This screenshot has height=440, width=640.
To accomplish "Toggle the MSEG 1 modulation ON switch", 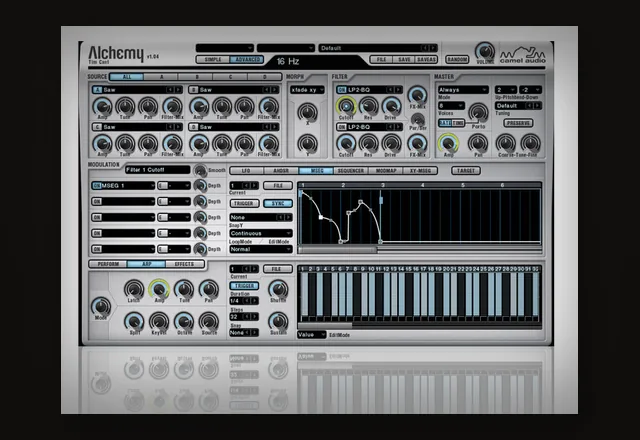I will [x=97, y=186].
